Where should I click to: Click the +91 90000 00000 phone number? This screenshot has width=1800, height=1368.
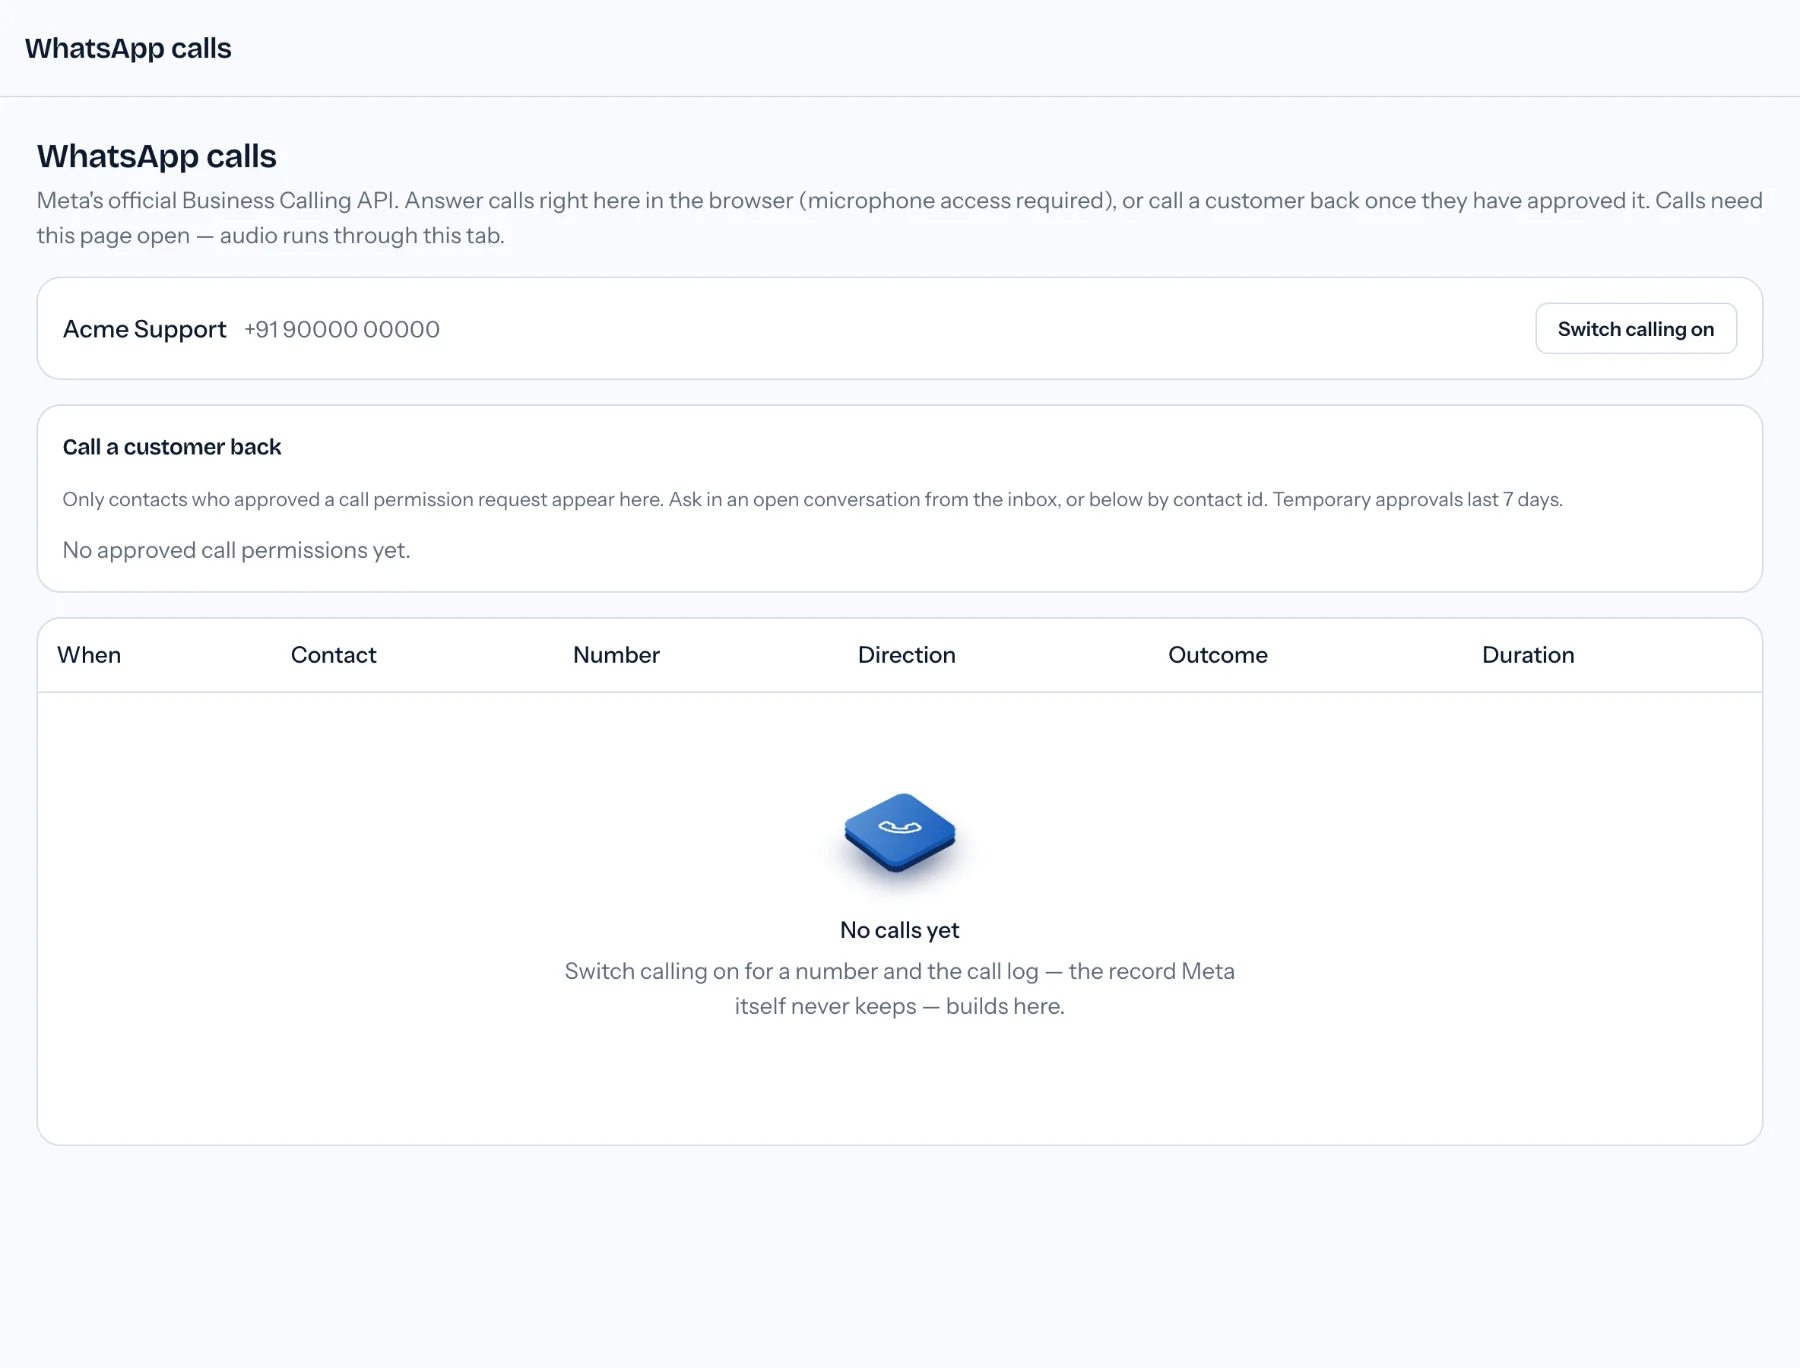(x=342, y=329)
